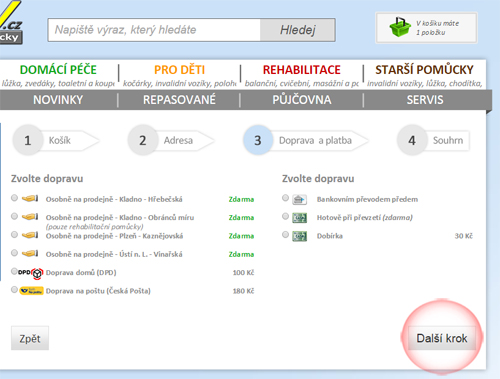Click the site logo in the corner
This screenshot has width=500, height=379.
coord(11,22)
